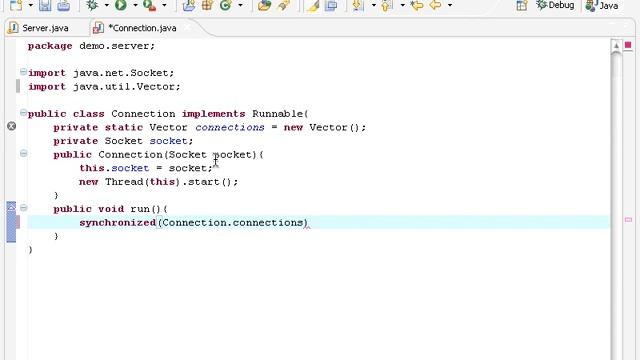
Task: Collapse the import statements fold
Action: [x=23, y=72]
